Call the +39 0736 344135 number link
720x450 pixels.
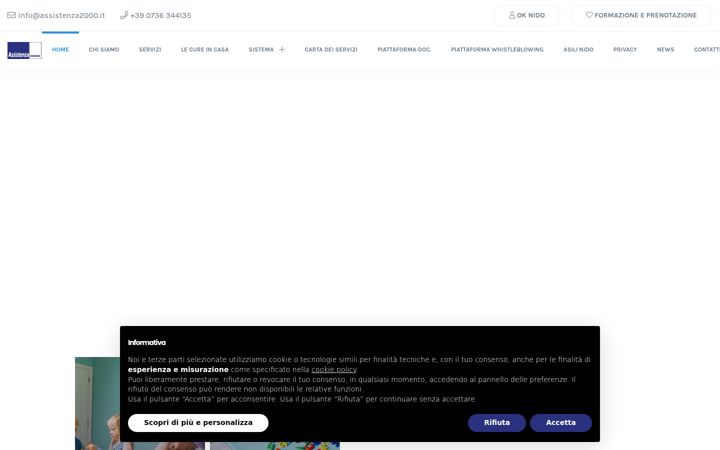161,15
